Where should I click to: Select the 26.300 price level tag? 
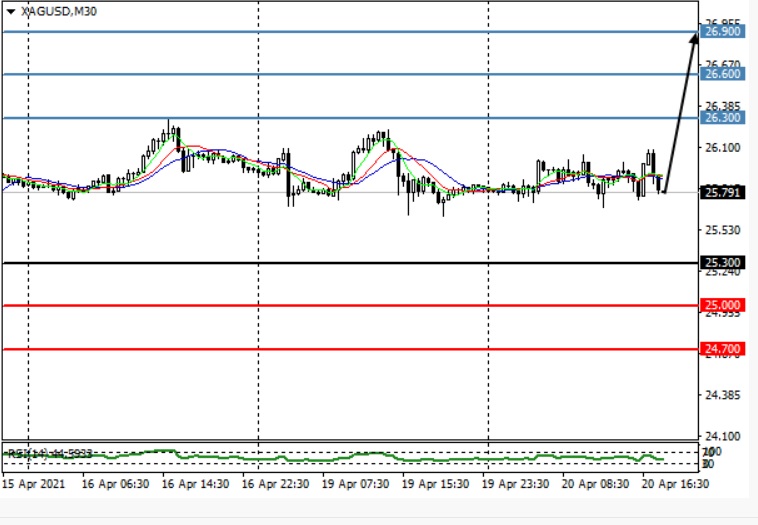(x=722, y=118)
